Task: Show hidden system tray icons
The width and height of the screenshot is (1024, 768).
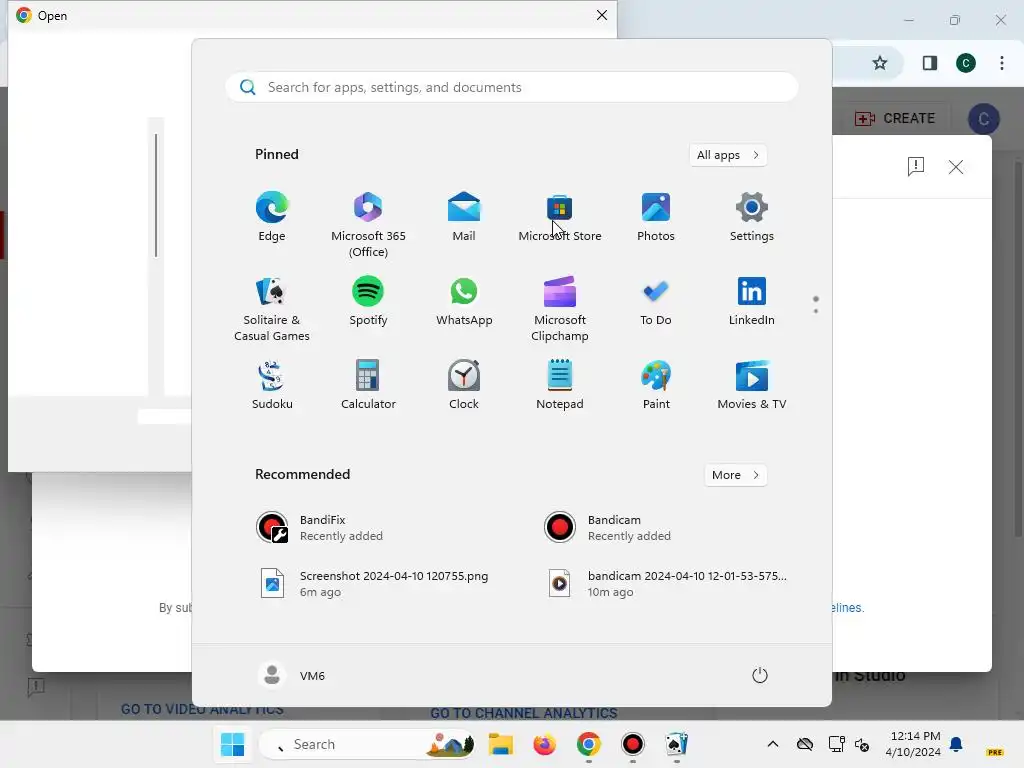Action: click(773, 744)
